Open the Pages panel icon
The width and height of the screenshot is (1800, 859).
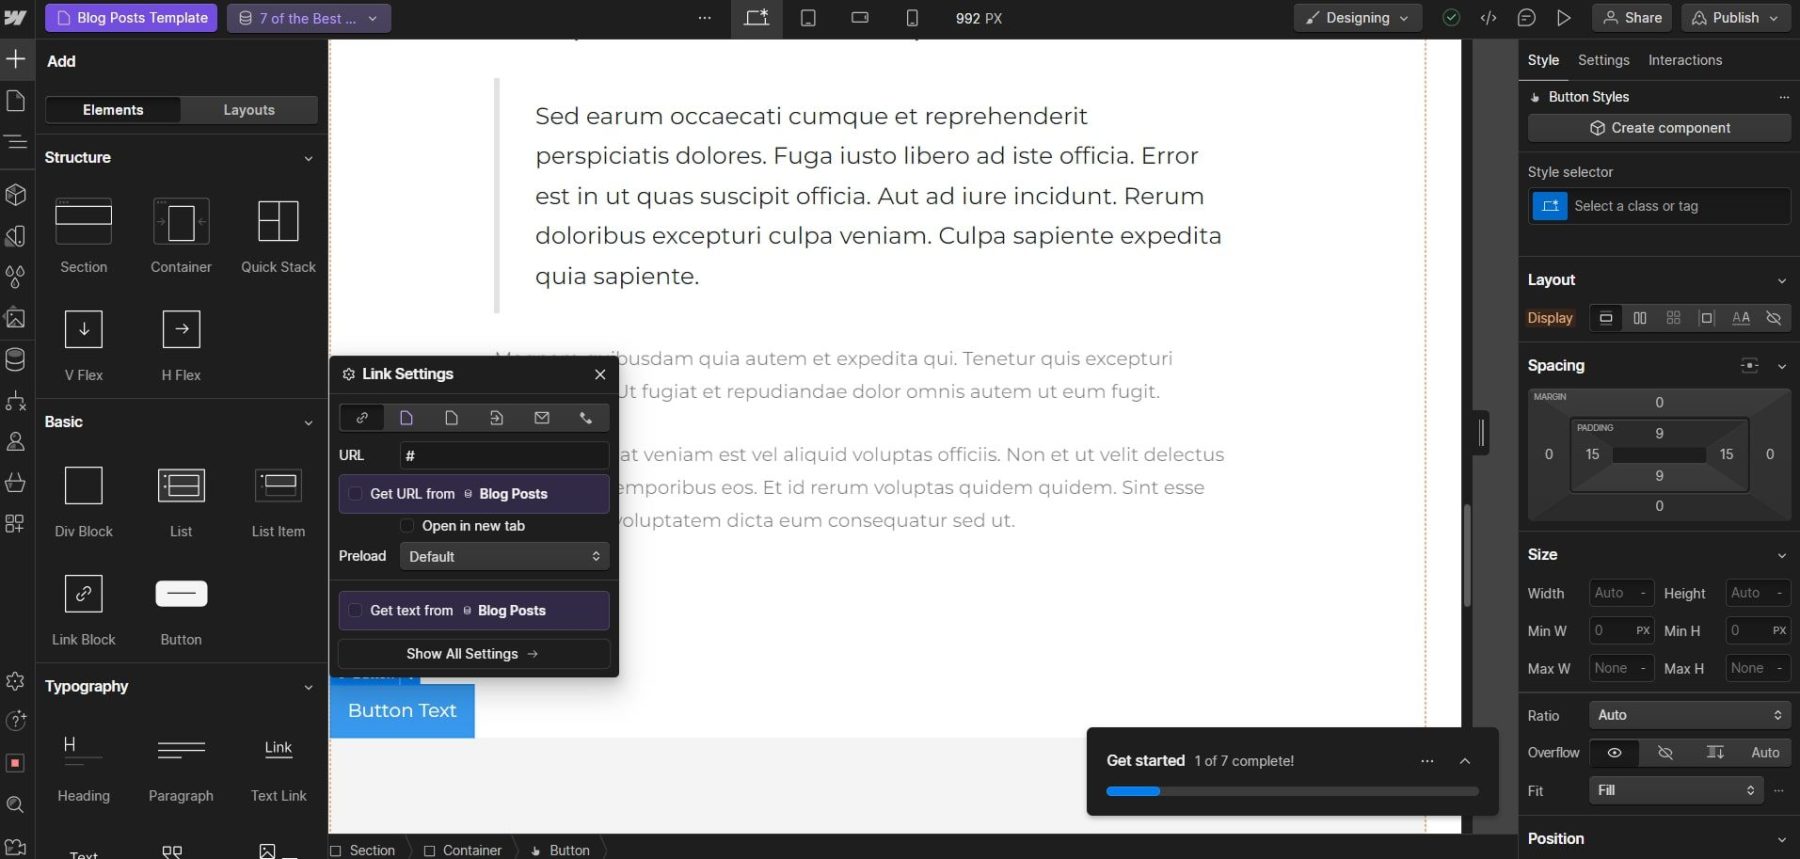click(16, 100)
